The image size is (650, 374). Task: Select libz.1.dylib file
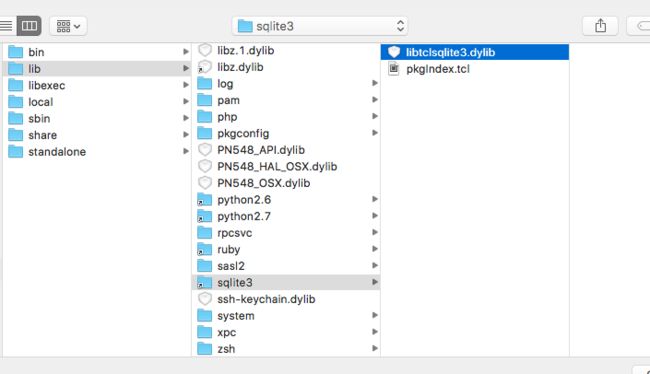pyautogui.click(x=286, y=50)
